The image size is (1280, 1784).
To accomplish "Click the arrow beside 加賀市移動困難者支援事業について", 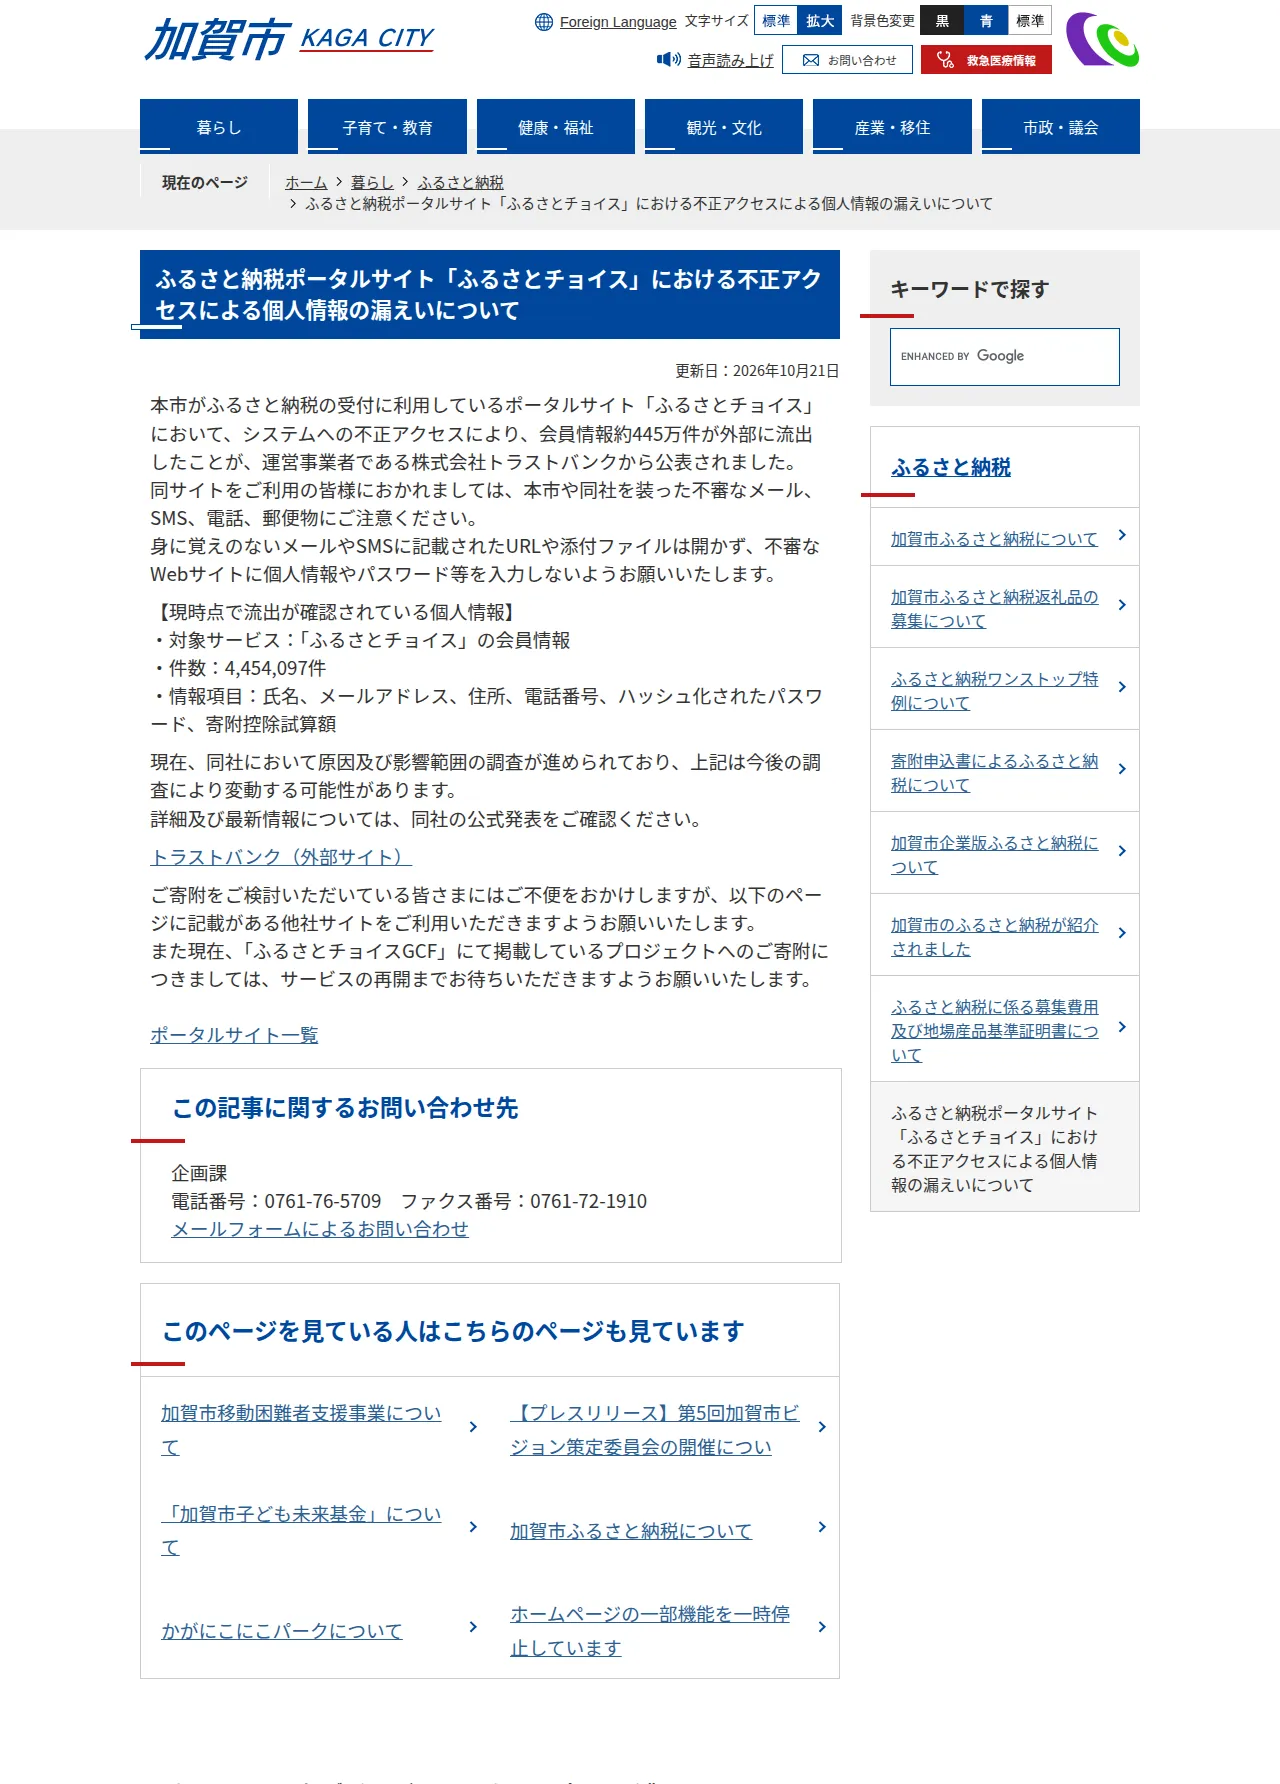I will click(x=473, y=1427).
